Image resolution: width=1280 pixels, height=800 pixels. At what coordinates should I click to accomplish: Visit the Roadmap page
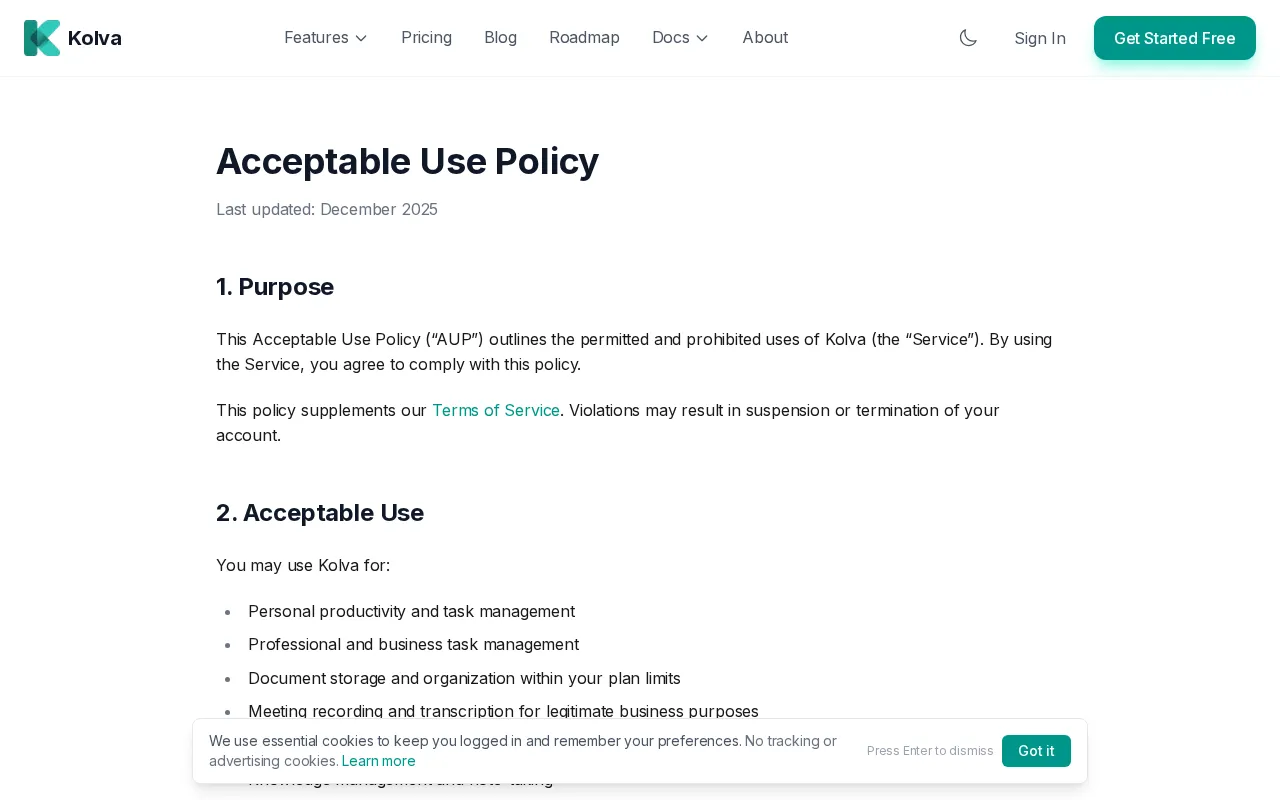(584, 38)
